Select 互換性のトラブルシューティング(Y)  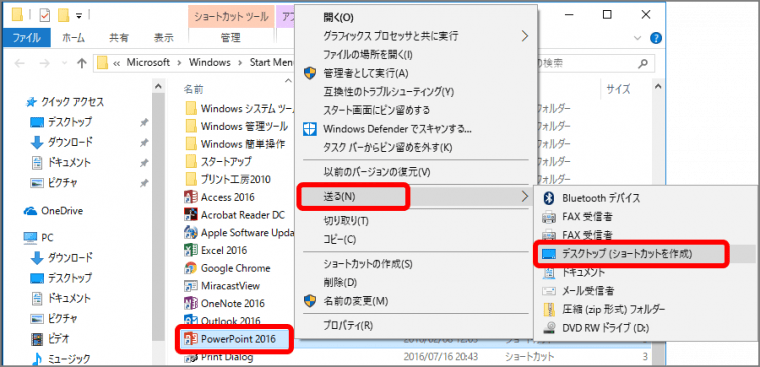point(389,91)
